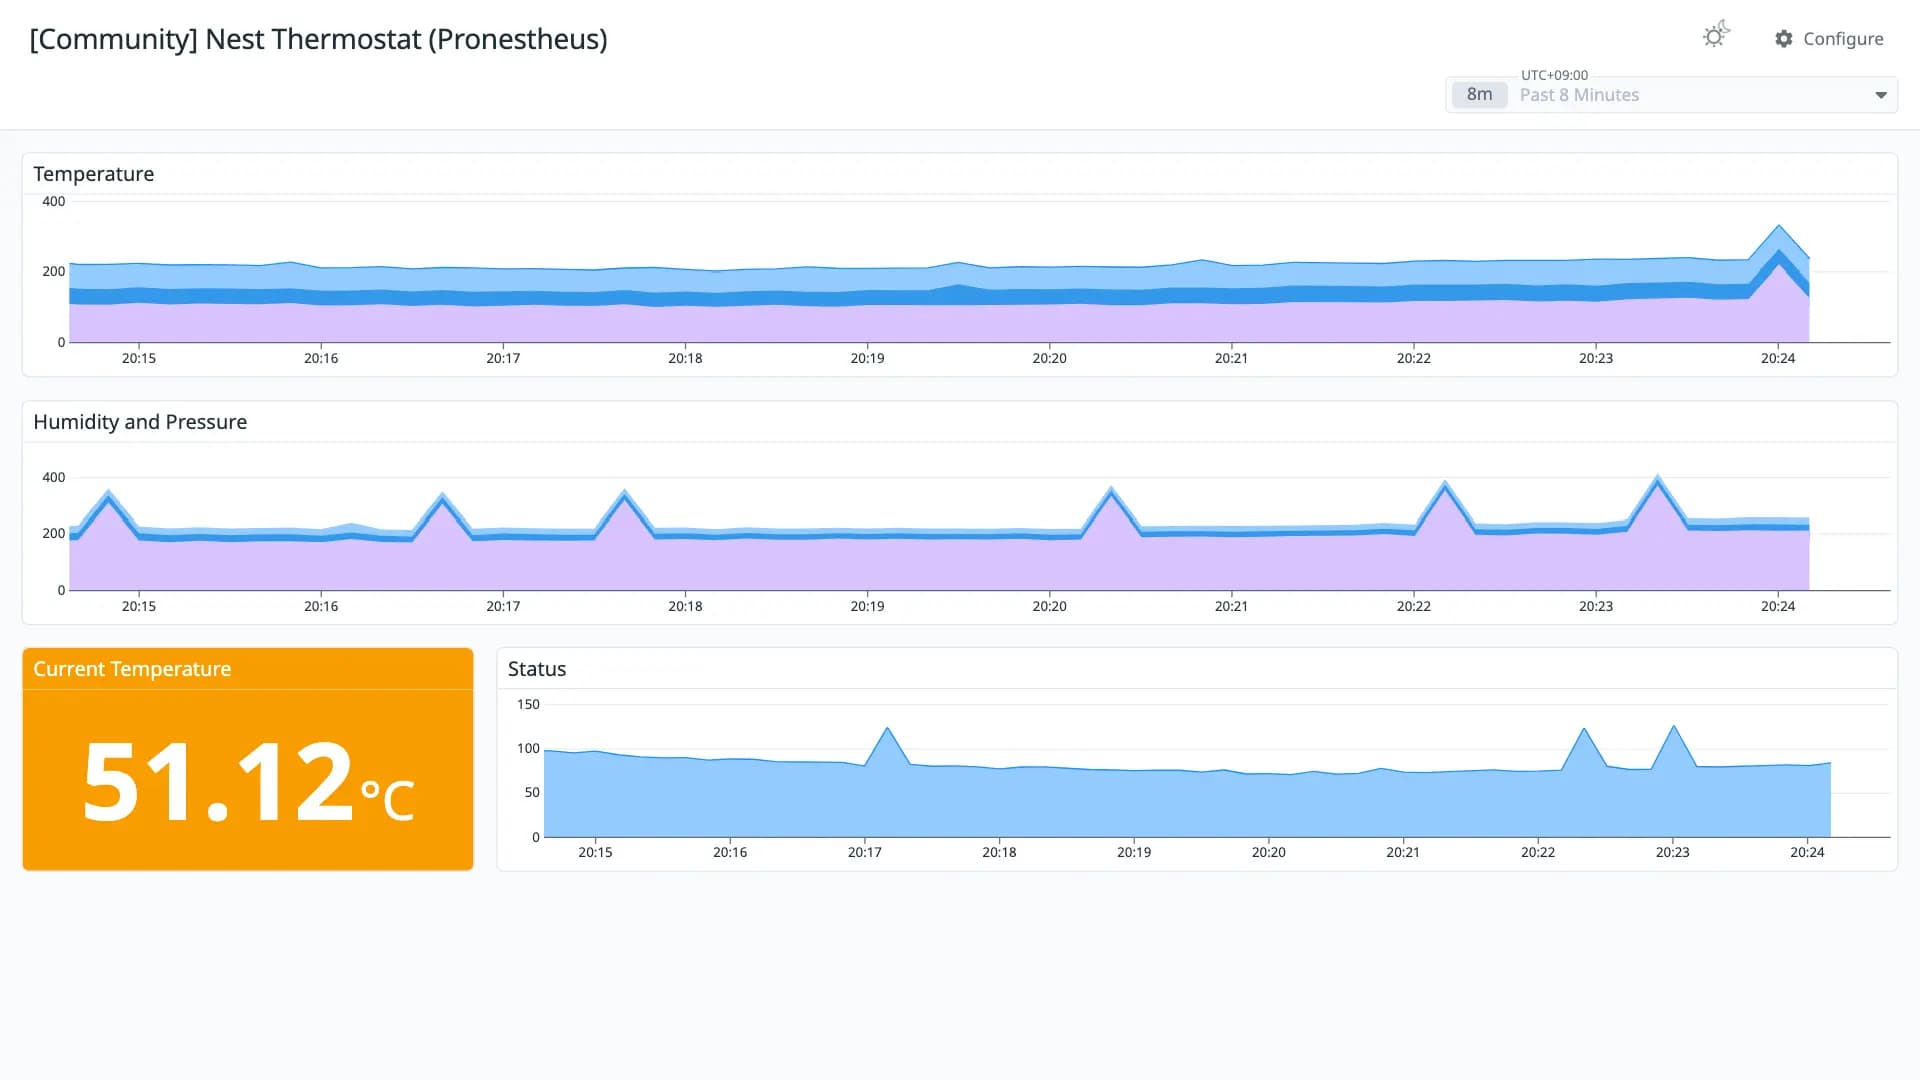This screenshot has width=1920, height=1080.
Task: Click the 20:21 label on the Humidity axis
Action: pos(1231,606)
